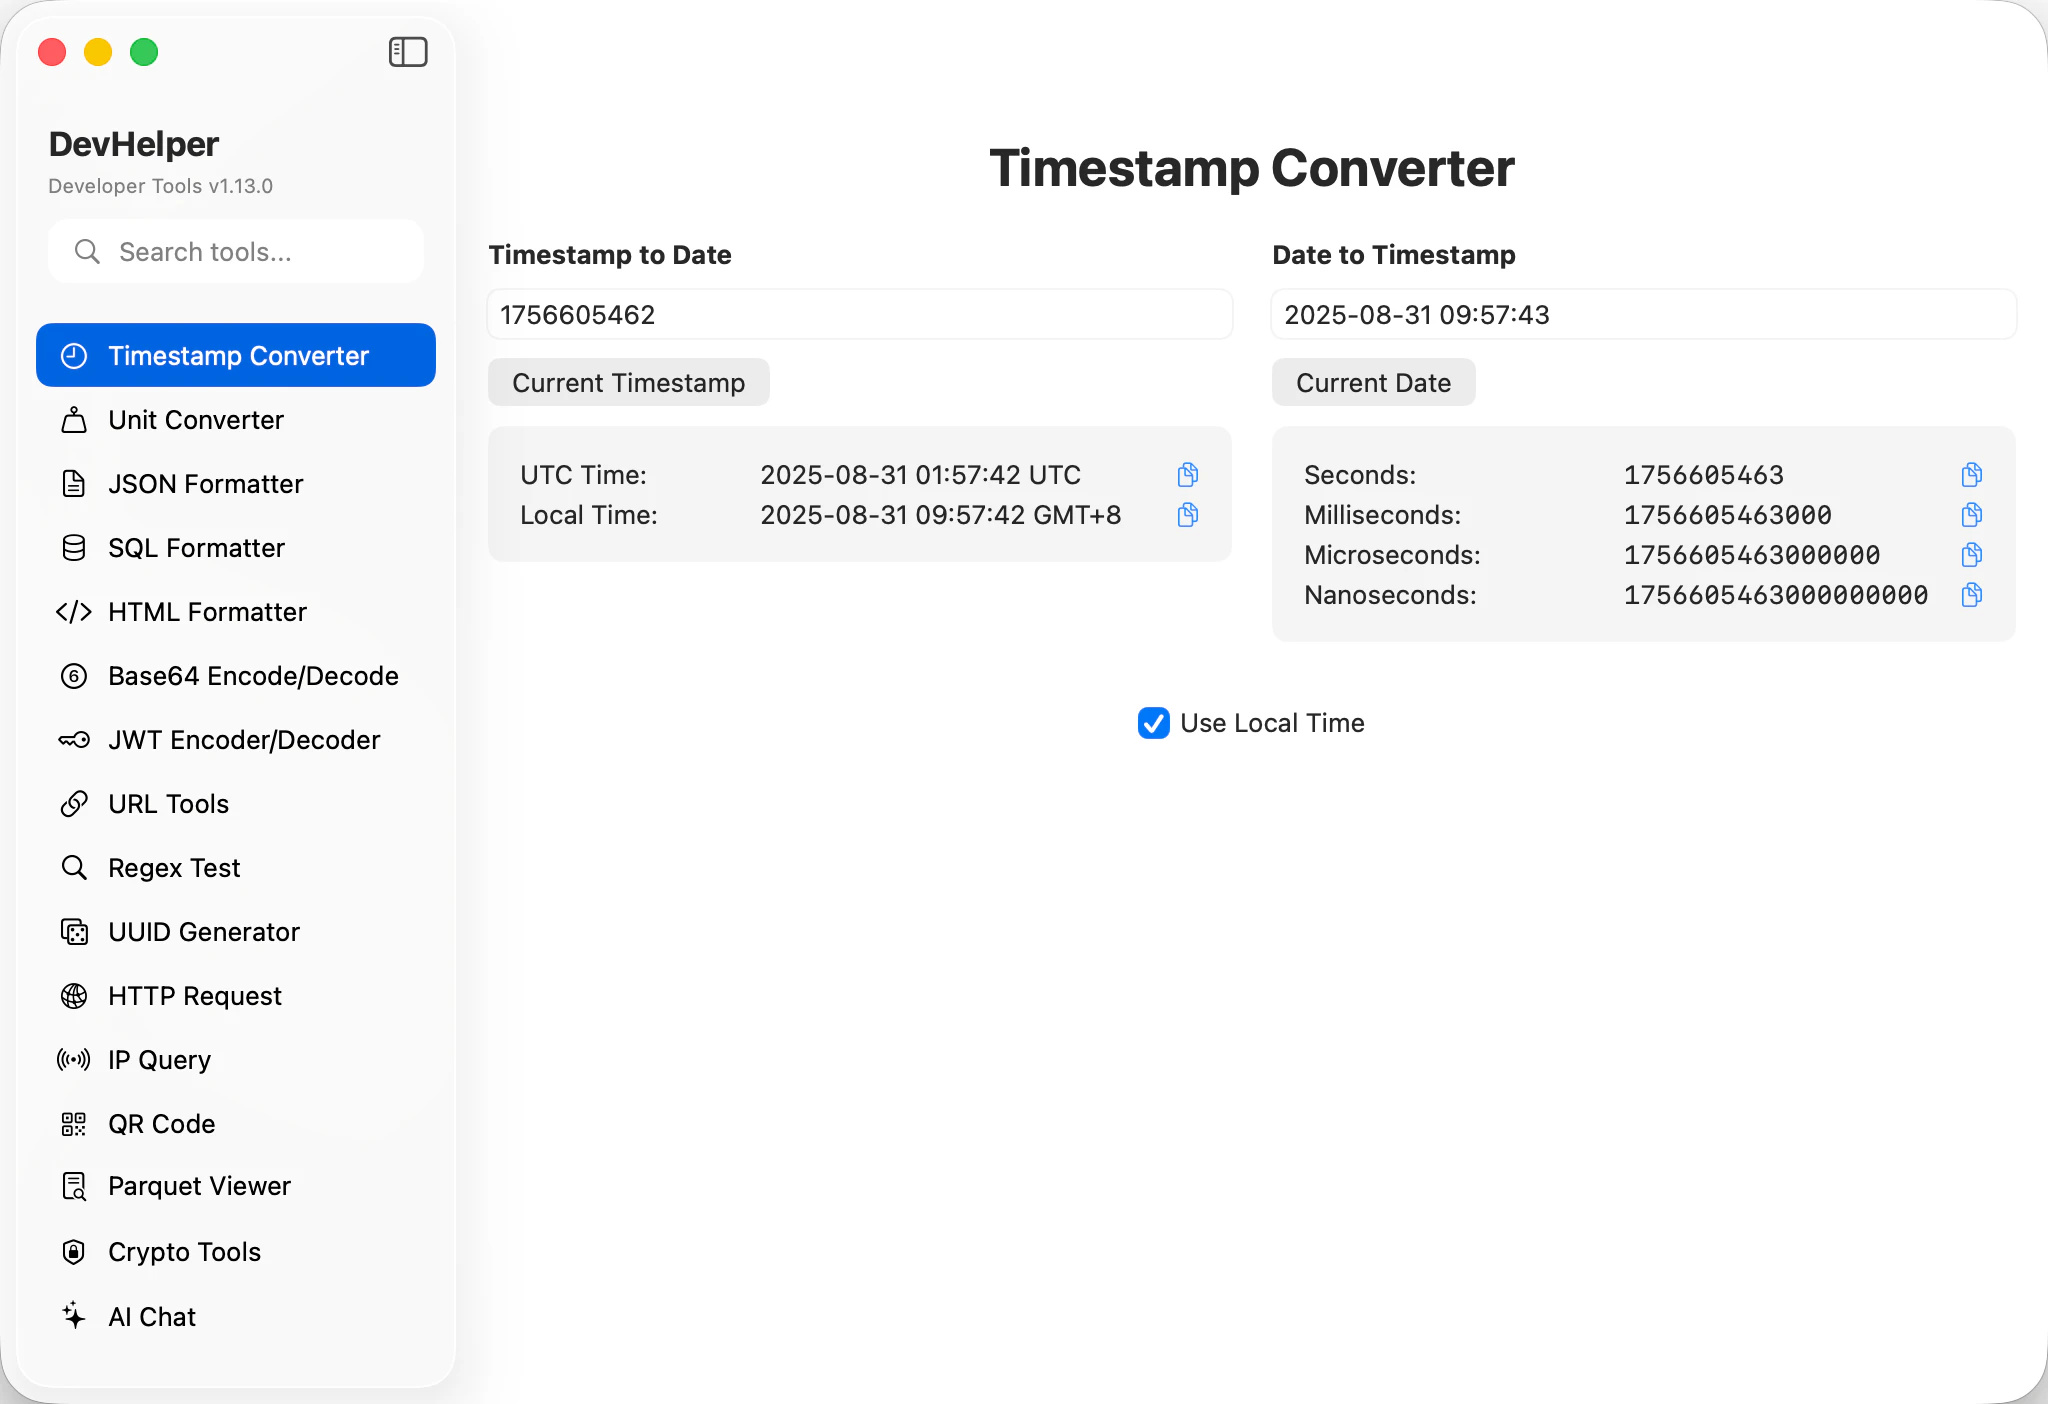2048x1404 pixels.
Task: Select UUID Generator in the sidebar
Action: click(203, 932)
